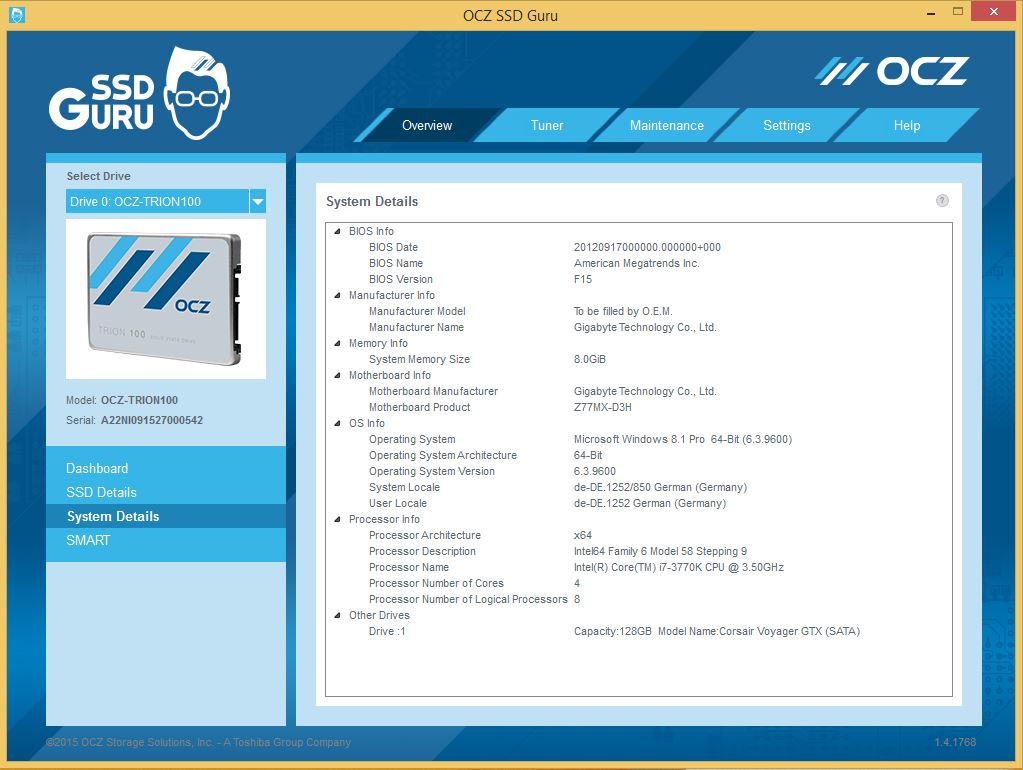The height and width of the screenshot is (770, 1023).
Task: Click the OCZ Trion 100 drive image
Action: tap(166, 299)
